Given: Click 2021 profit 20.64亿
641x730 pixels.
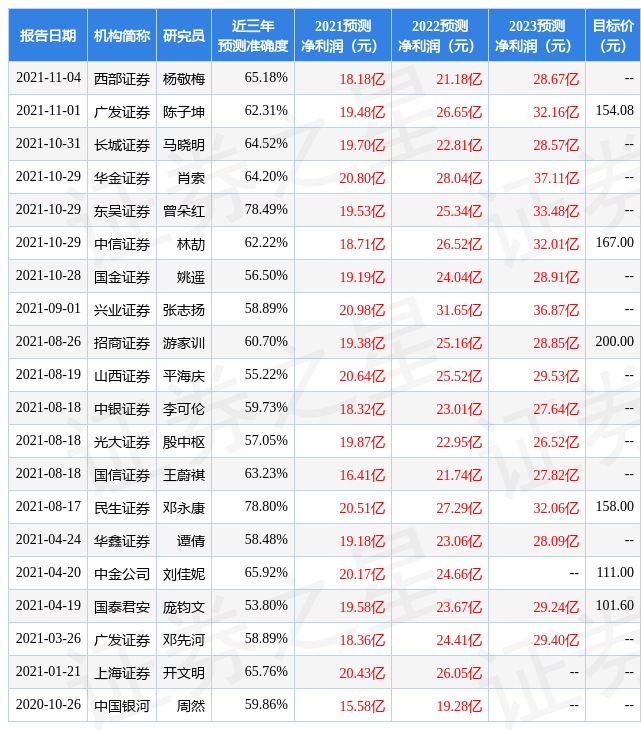Looking at the screenshot, I should (x=362, y=376).
